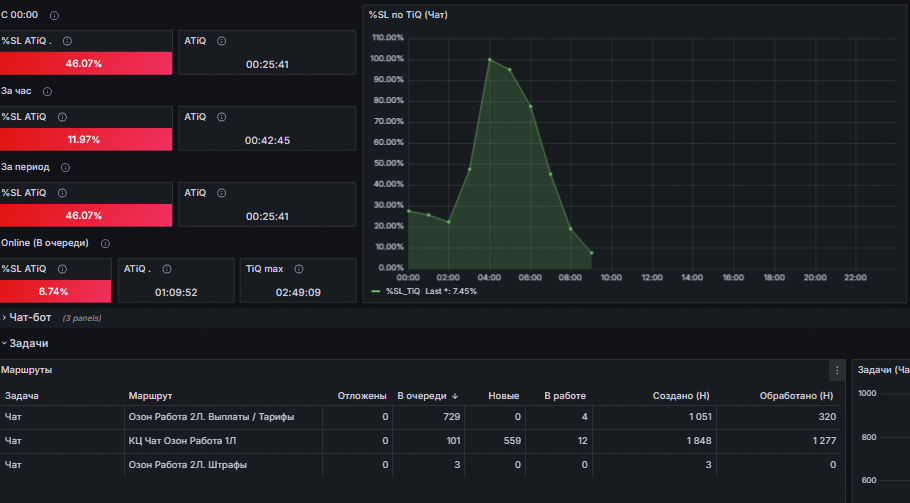
Task: Click 'Маршрут' column header
Action: coord(150,396)
